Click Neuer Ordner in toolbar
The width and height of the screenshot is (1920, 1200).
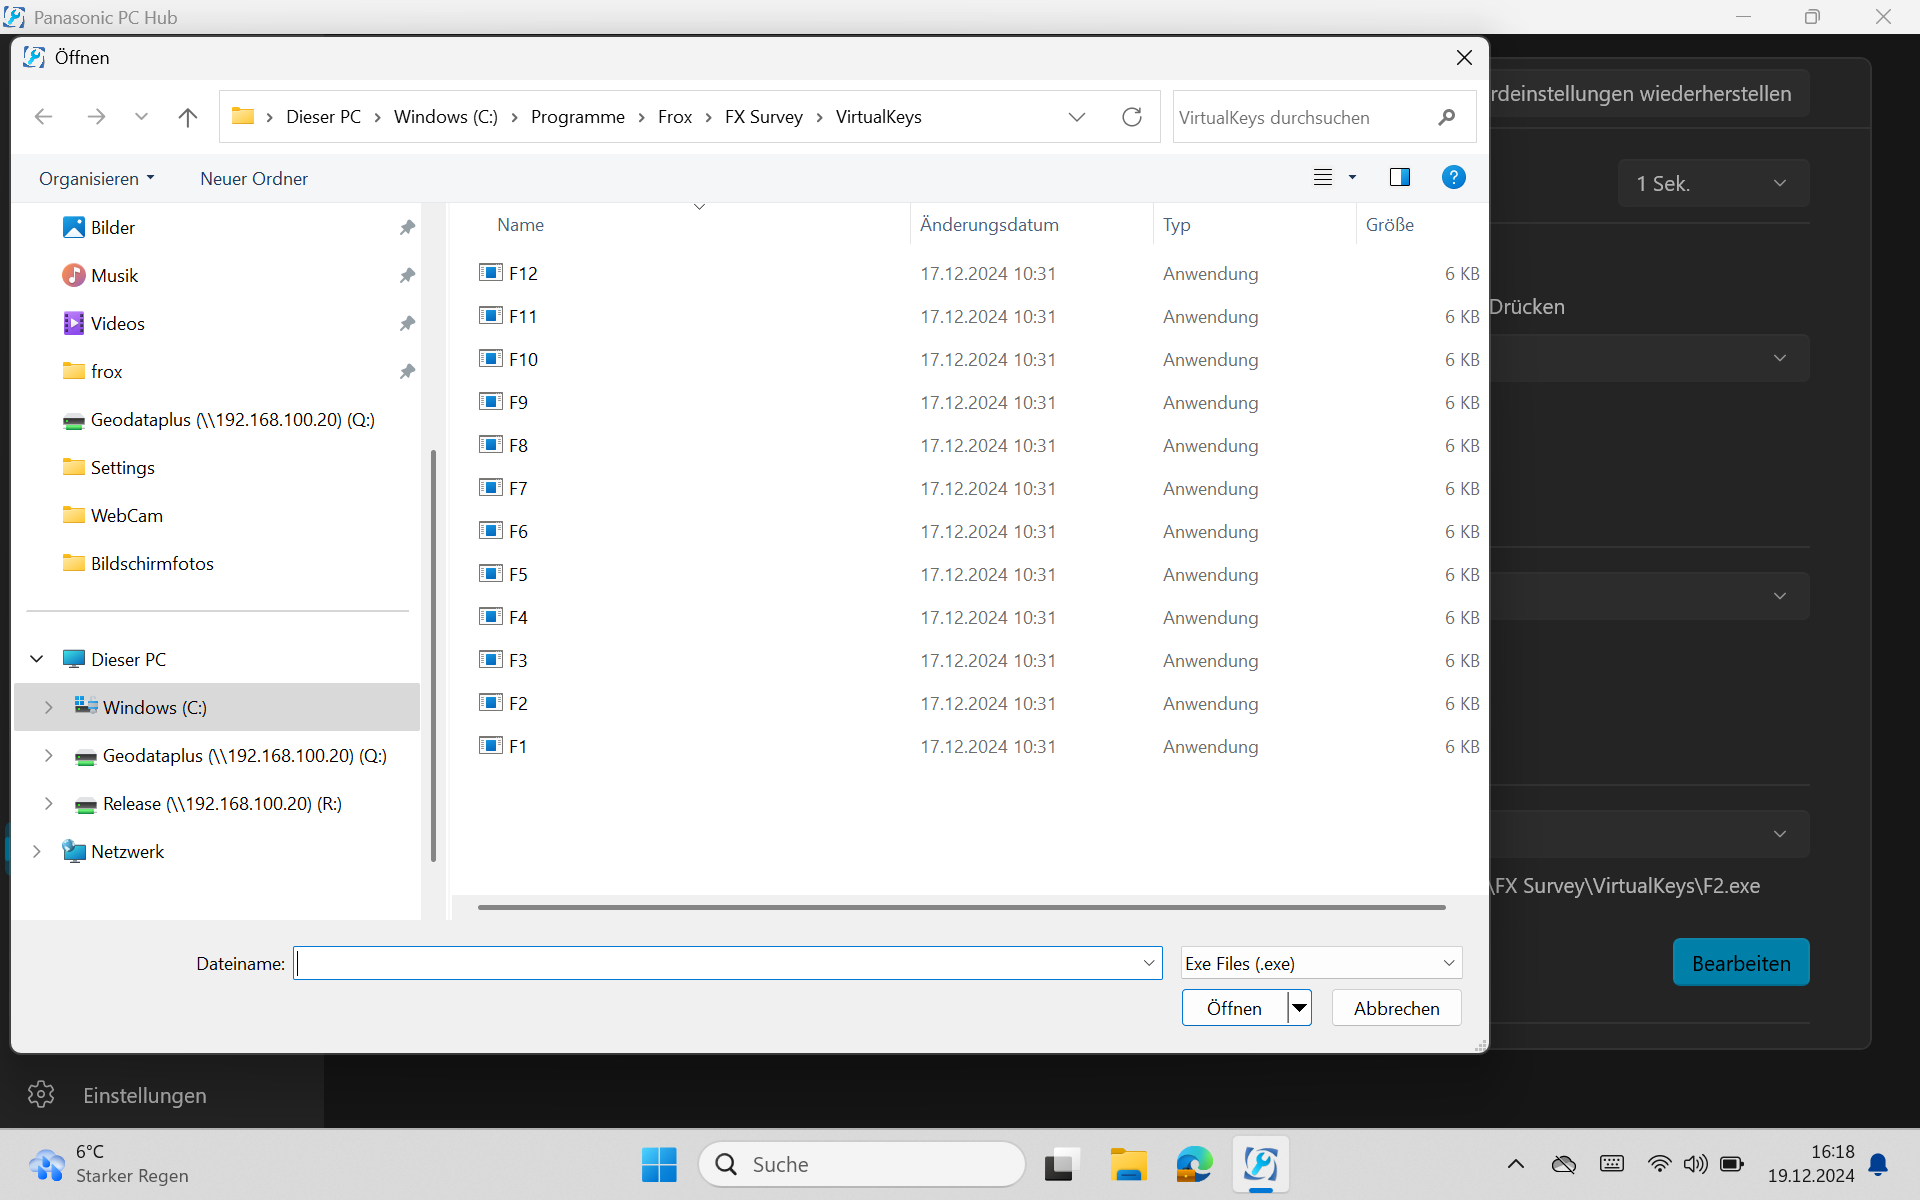254,178
